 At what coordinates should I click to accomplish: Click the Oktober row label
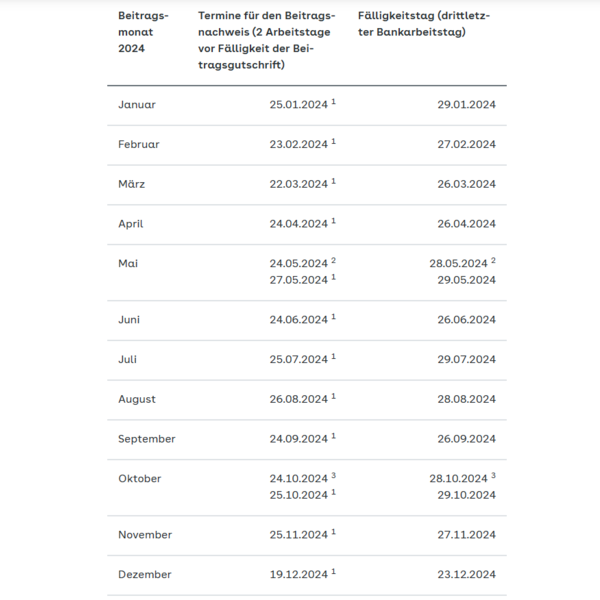pos(140,479)
